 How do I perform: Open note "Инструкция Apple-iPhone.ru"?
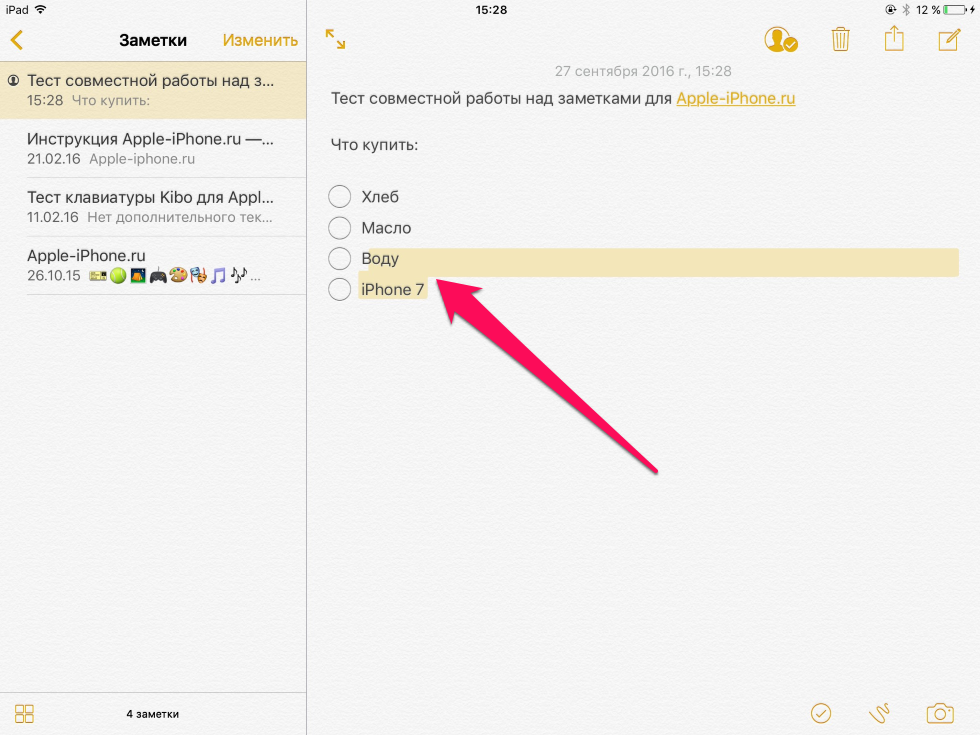[153, 148]
